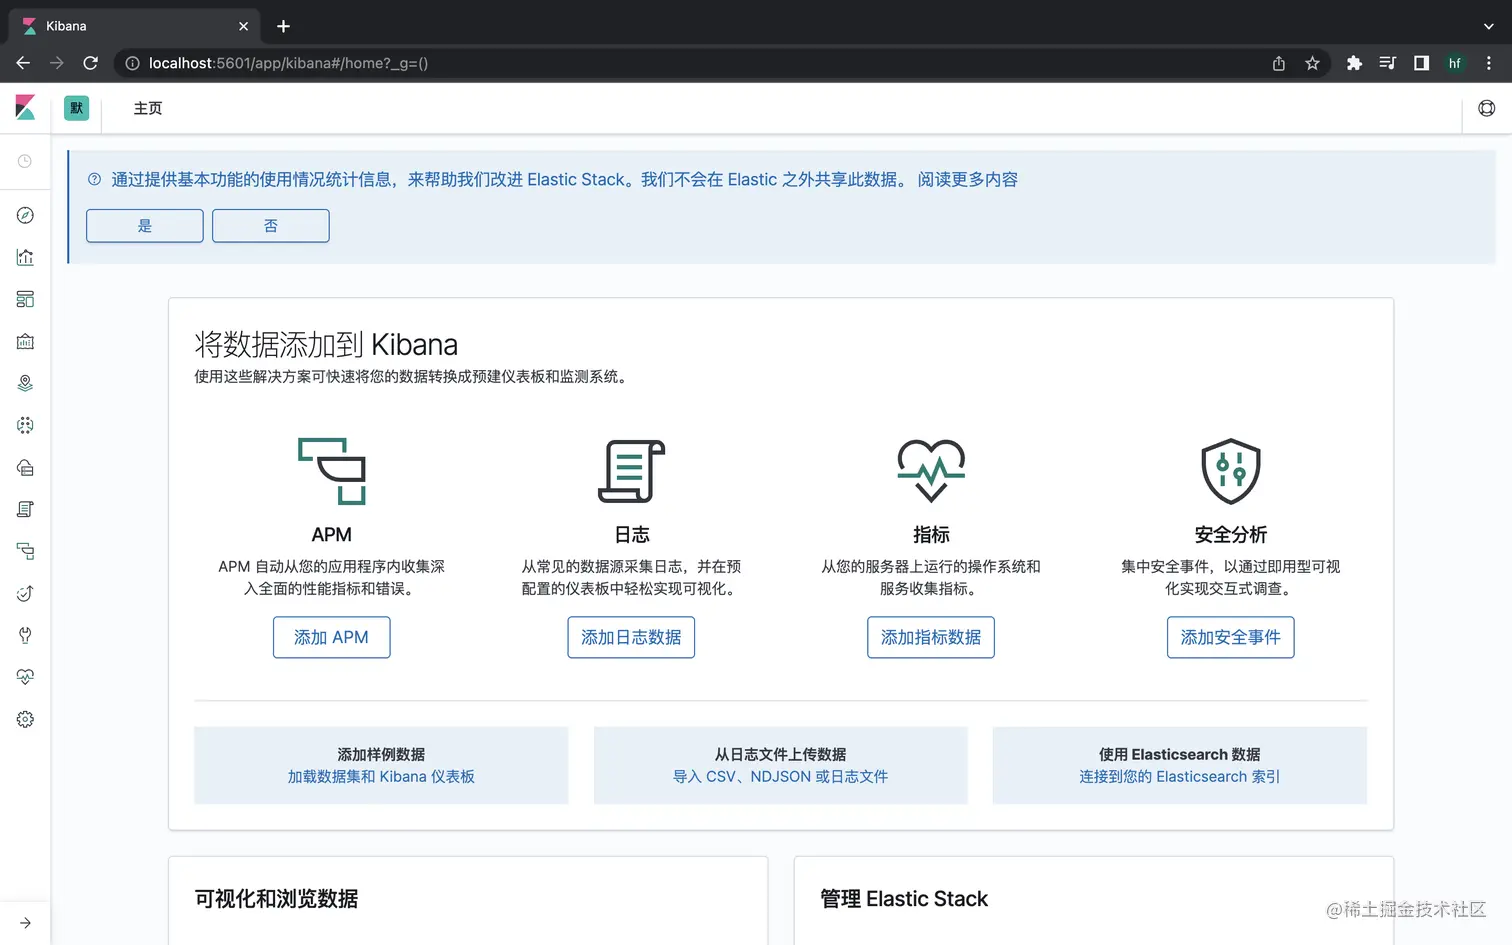This screenshot has width=1512, height=945.
Task: Click the Kibana logo in the header
Action: (x=25, y=107)
